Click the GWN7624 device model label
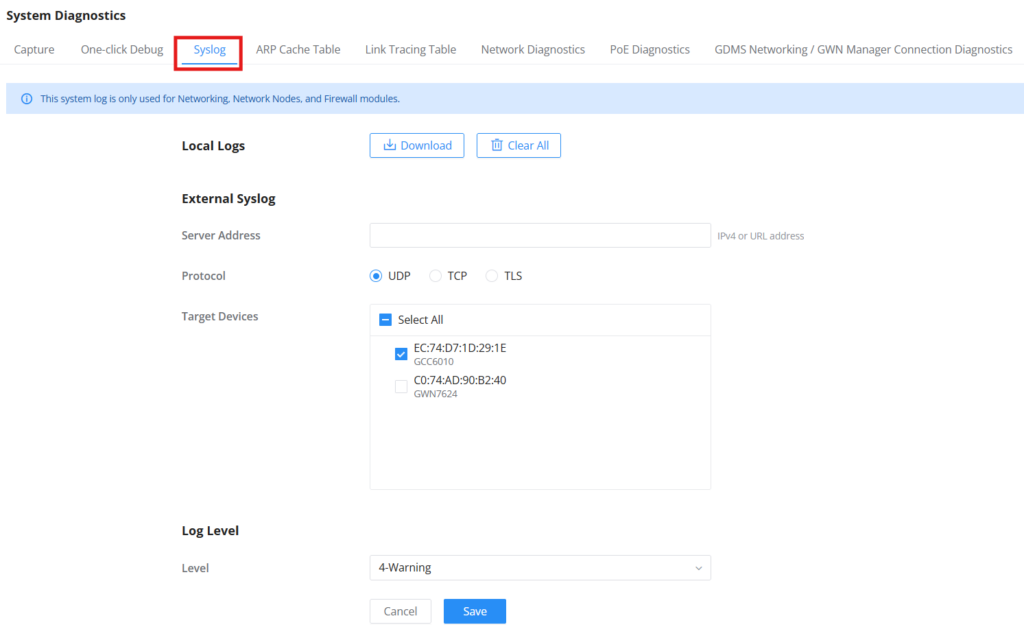 tap(436, 394)
